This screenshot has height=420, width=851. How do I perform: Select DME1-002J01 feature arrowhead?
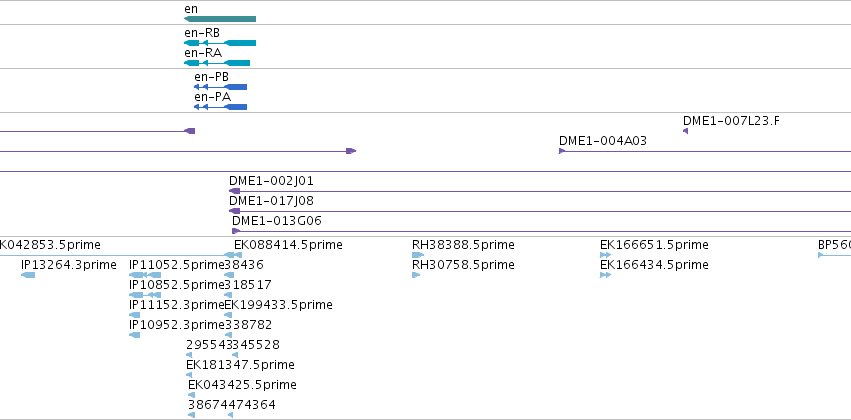[x=234, y=191]
